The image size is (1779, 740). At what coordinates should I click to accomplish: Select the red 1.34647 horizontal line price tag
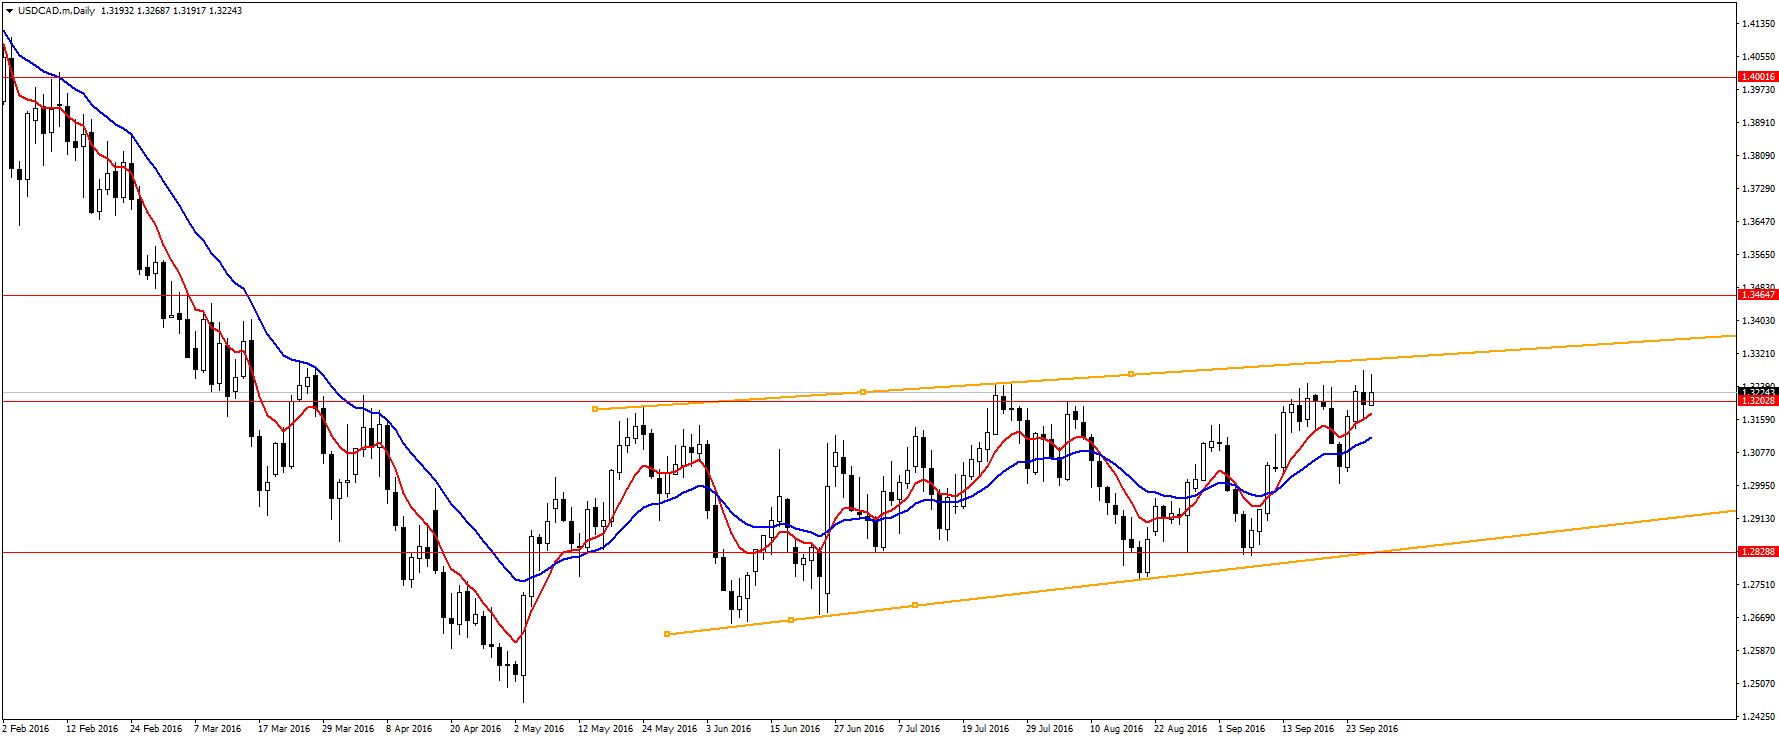[x=1758, y=295]
